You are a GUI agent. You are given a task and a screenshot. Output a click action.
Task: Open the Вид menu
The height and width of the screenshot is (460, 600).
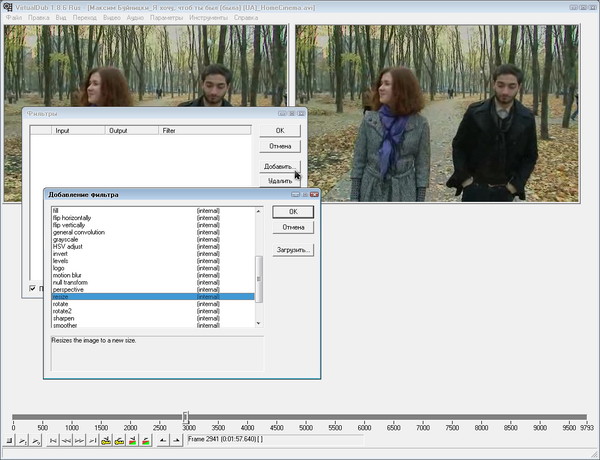point(61,18)
